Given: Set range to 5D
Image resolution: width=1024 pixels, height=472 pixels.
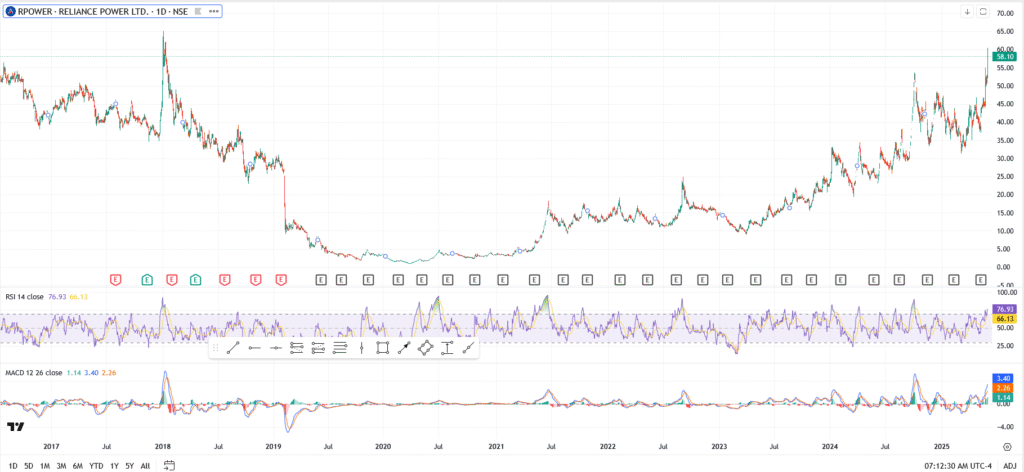Looking at the screenshot, I should (x=29, y=465).
